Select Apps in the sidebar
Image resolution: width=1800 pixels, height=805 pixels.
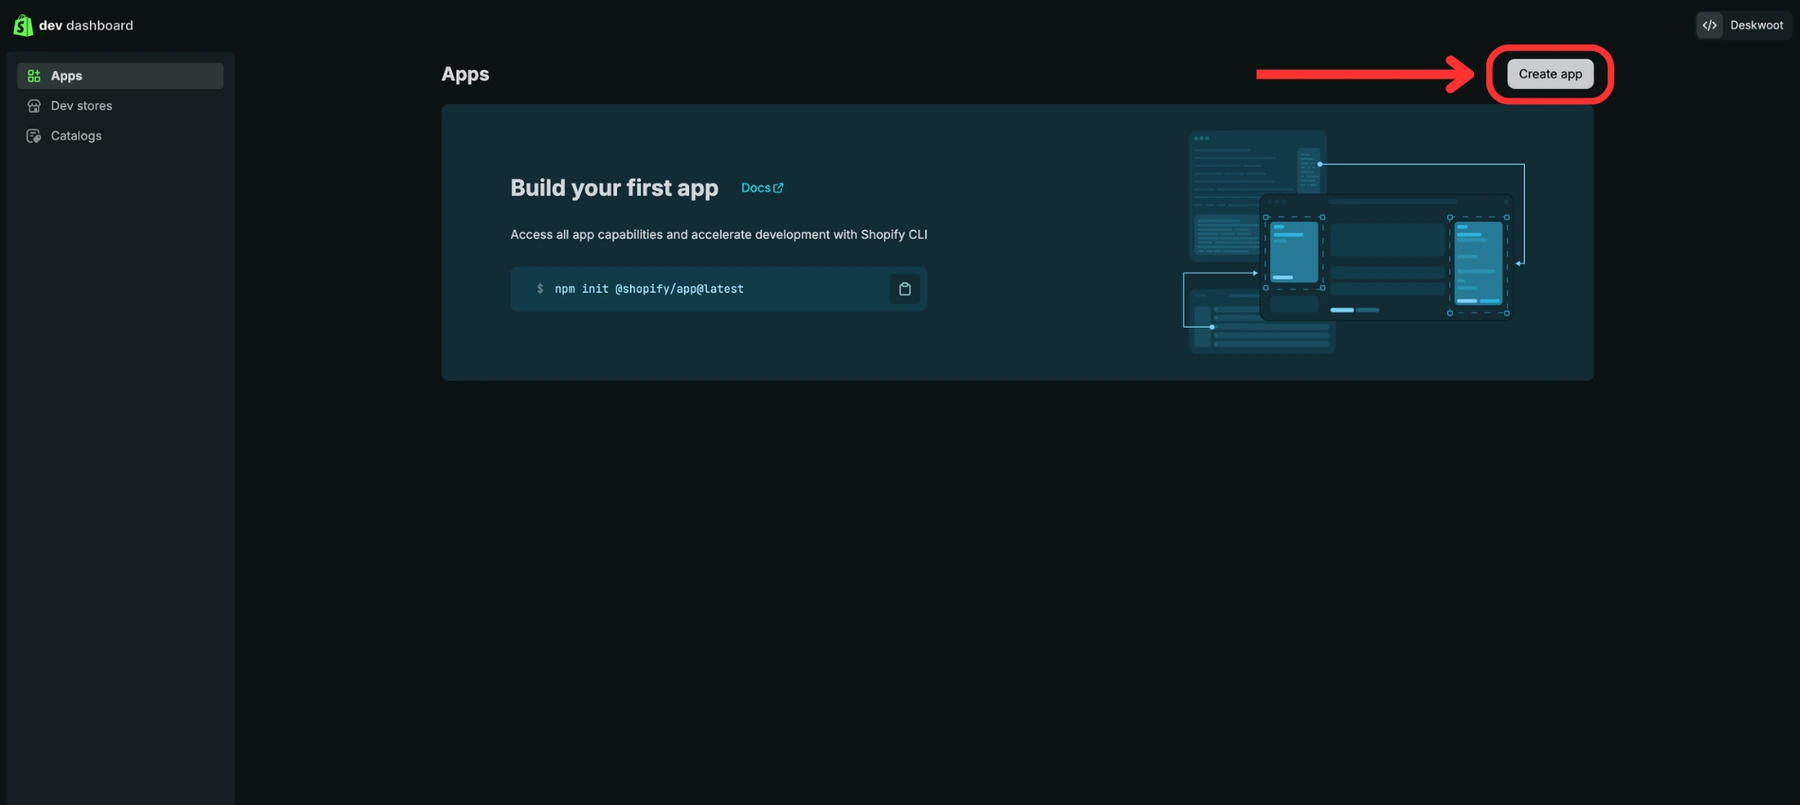tap(120, 76)
